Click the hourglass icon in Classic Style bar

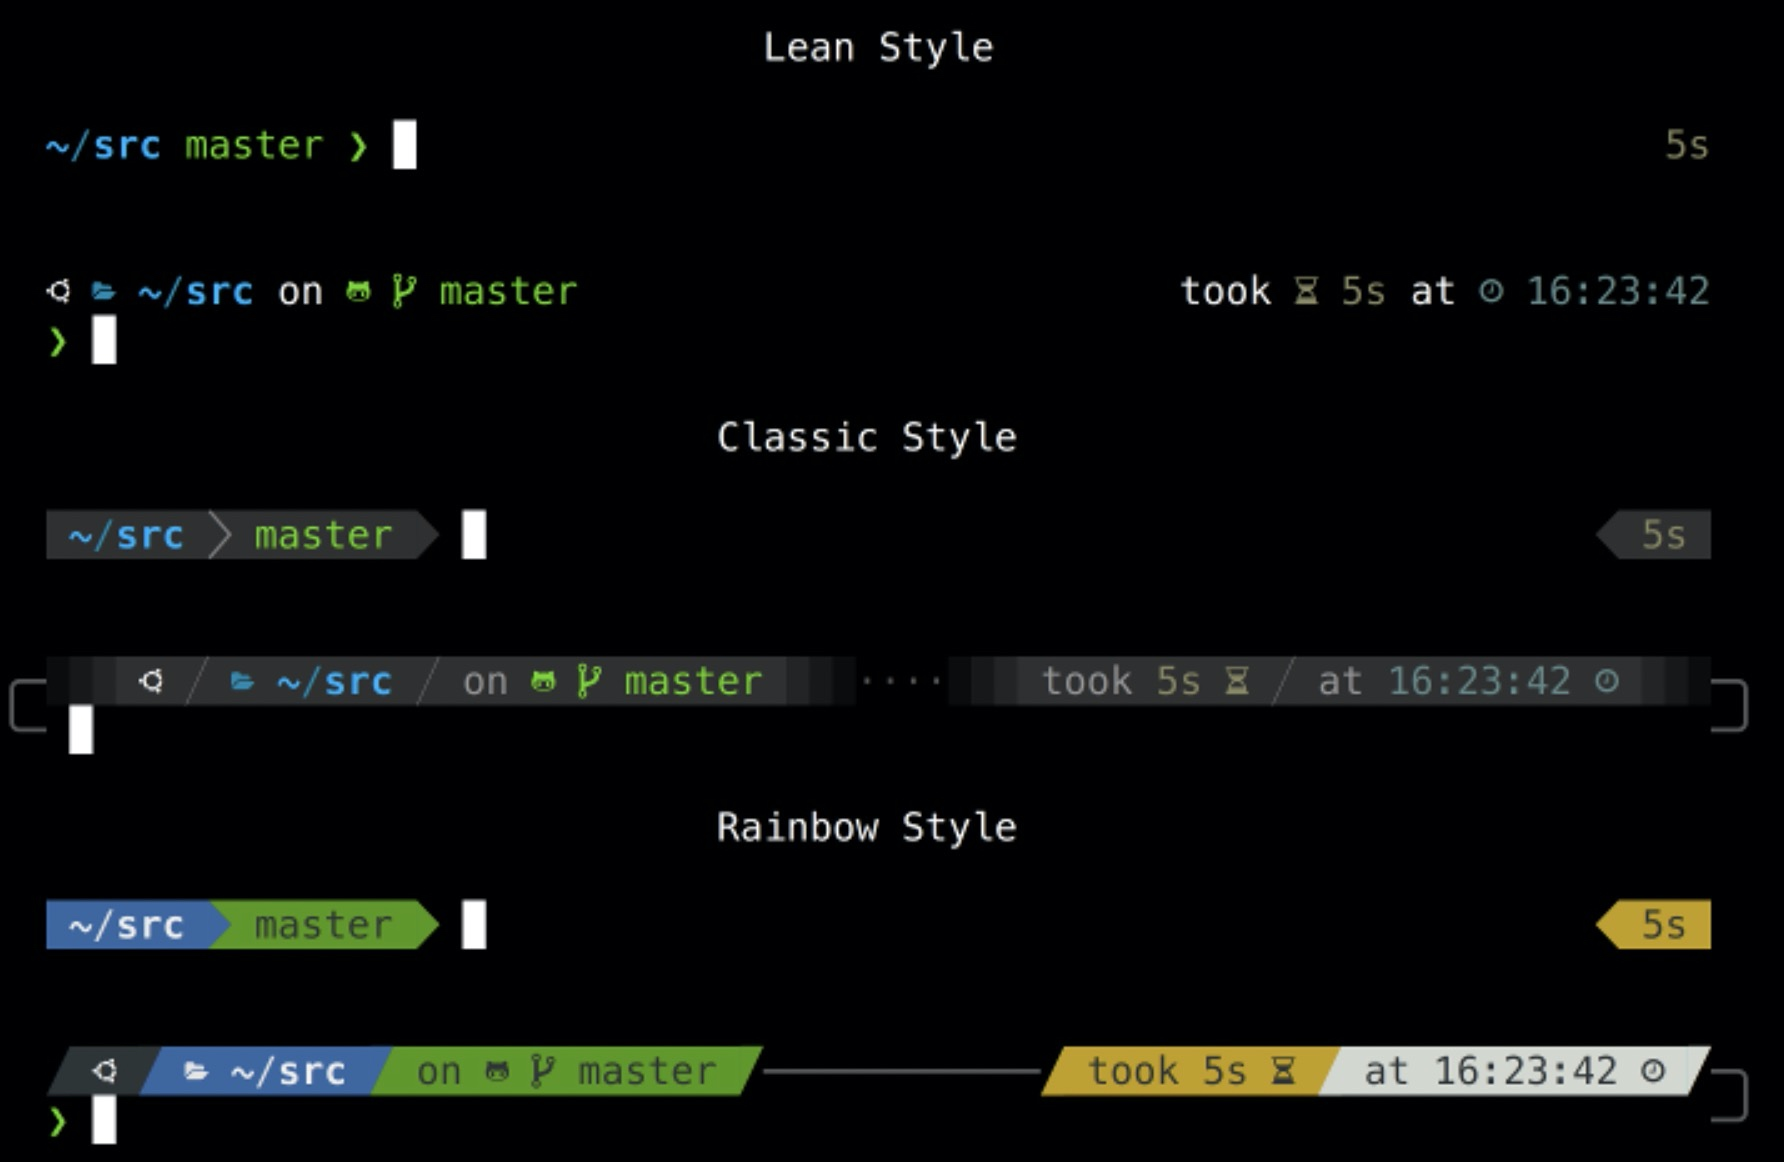[1237, 681]
